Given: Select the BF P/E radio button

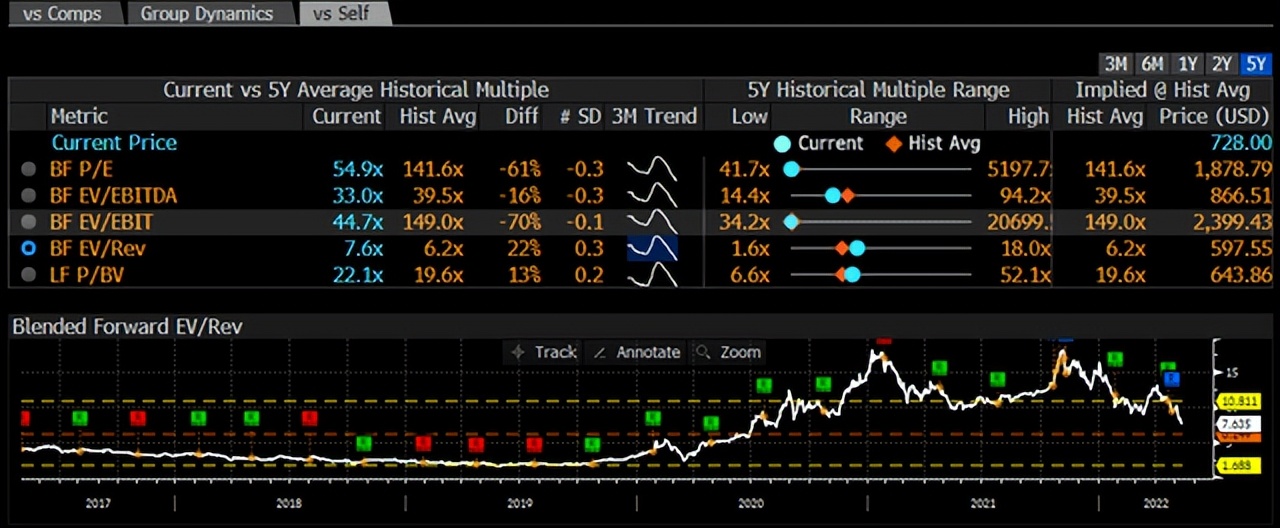Looking at the screenshot, I should pyautogui.click(x=29, y=169).
